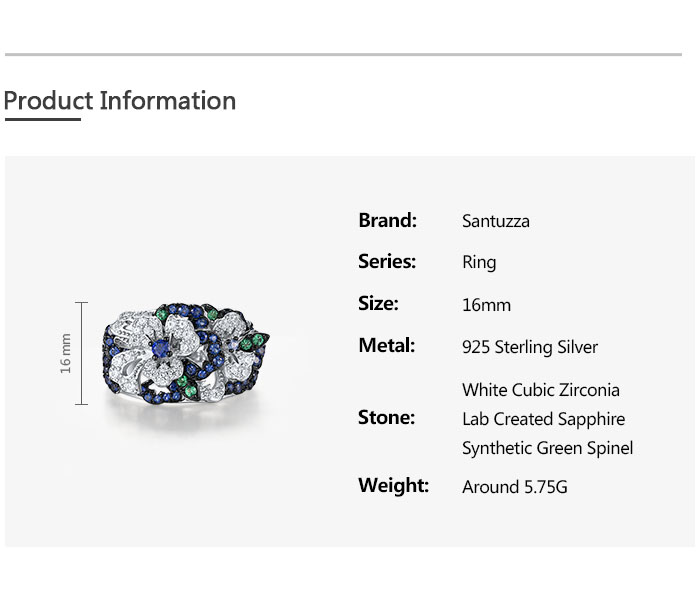The width and height of the screenshot is (700, 607).
Task: Select the Metal label
Action: click(x=386, y=346)
